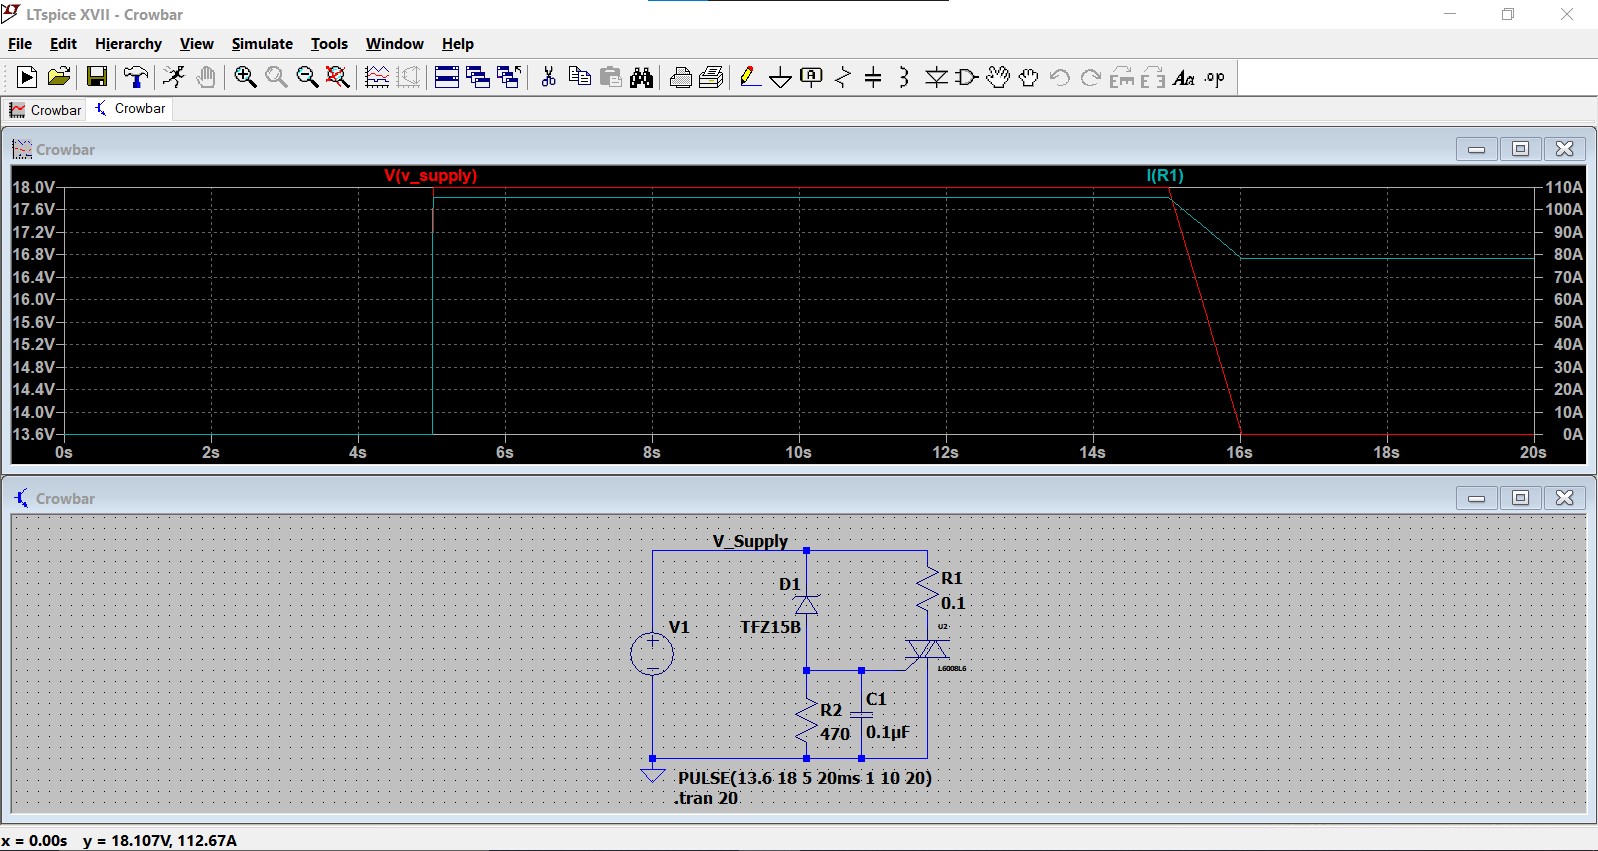This screenshot has height=851, width=1598.
Task: Close the Crowbar schematic pane
Action: pos(1565,498)
